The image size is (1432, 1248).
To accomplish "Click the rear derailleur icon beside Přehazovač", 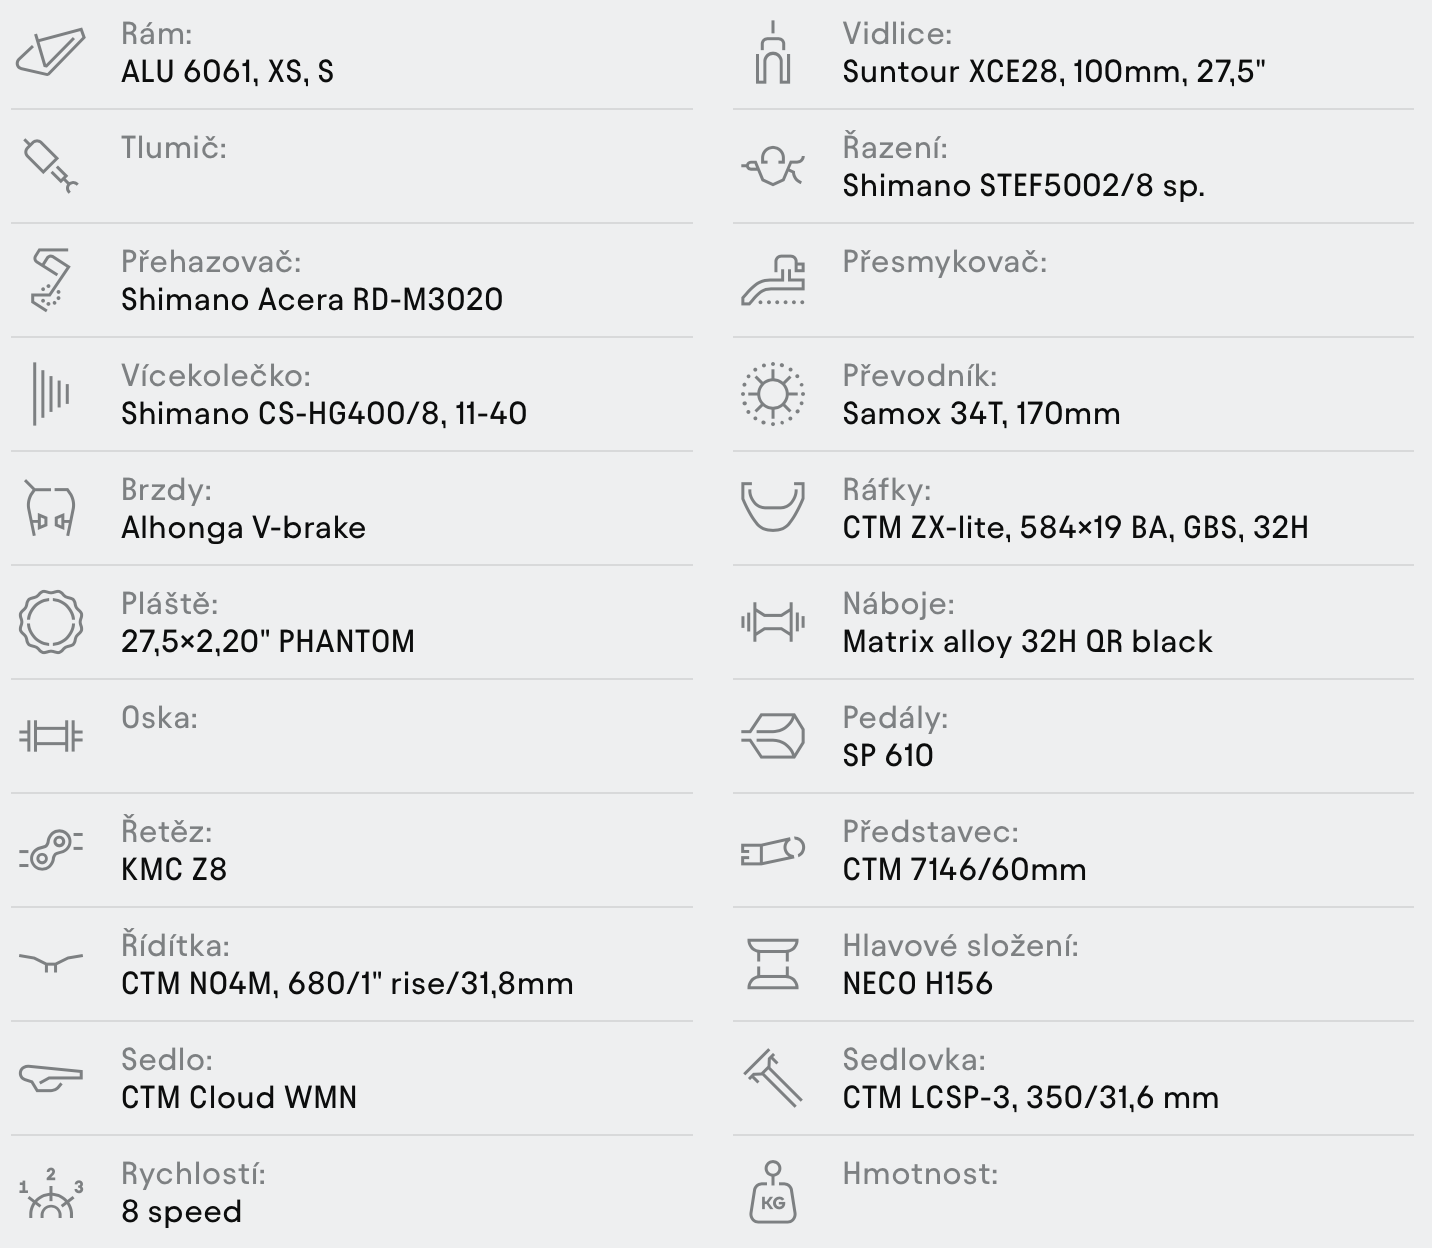I will click(50, 280).
